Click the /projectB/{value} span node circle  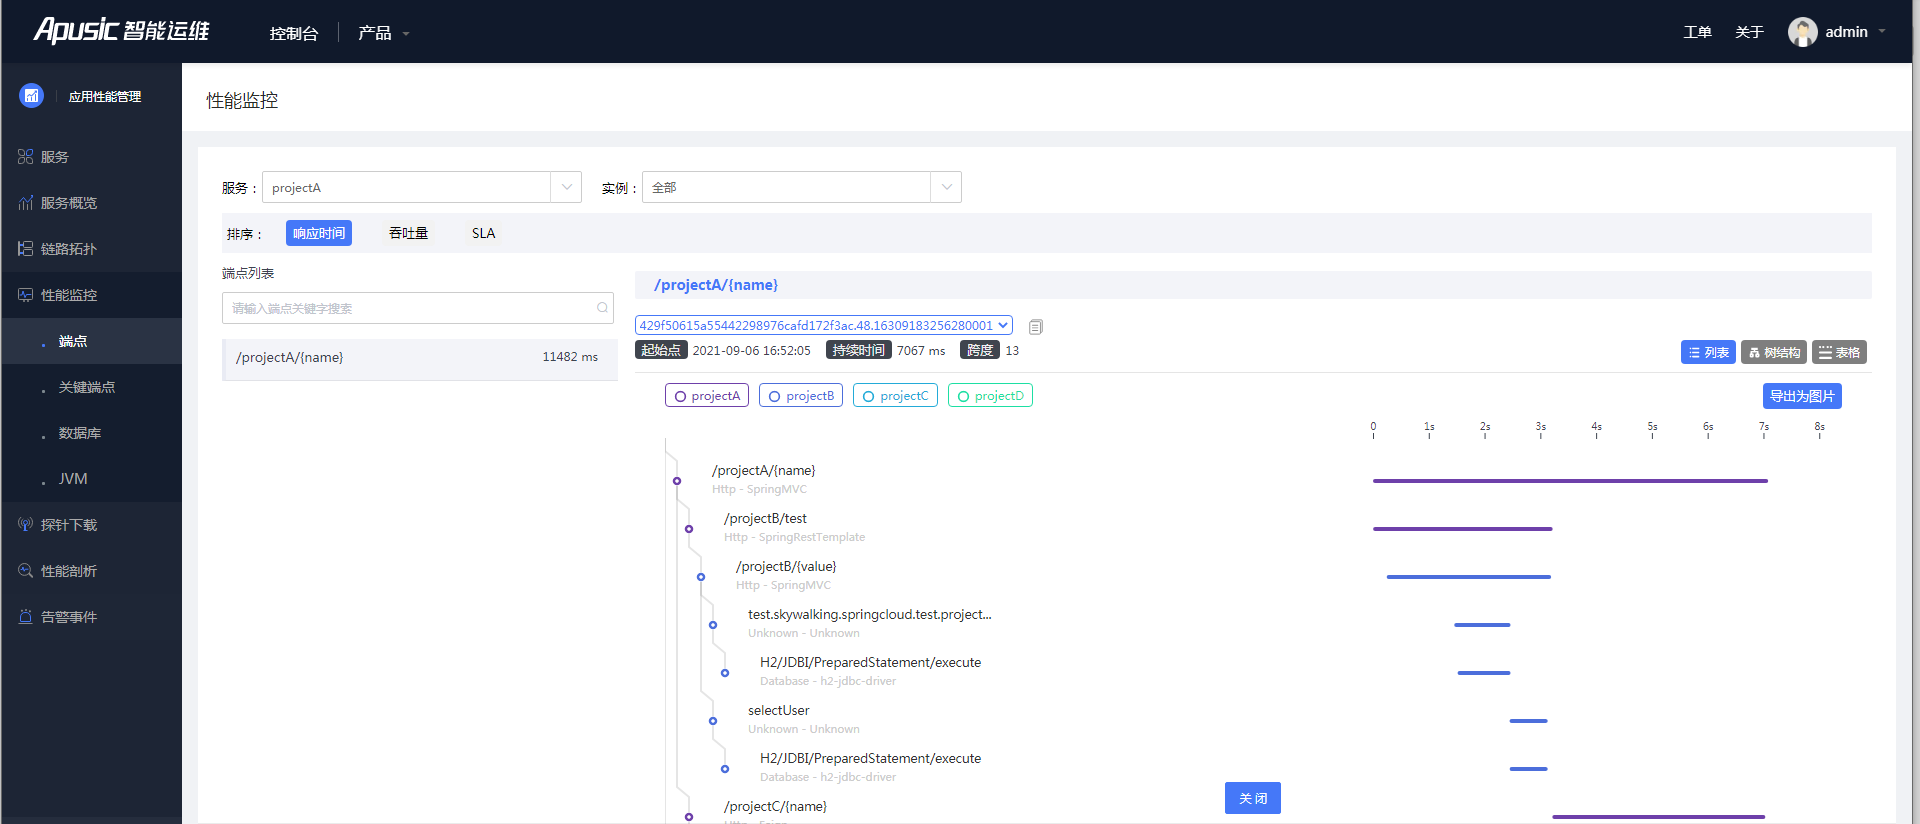(x=701, y=577)
